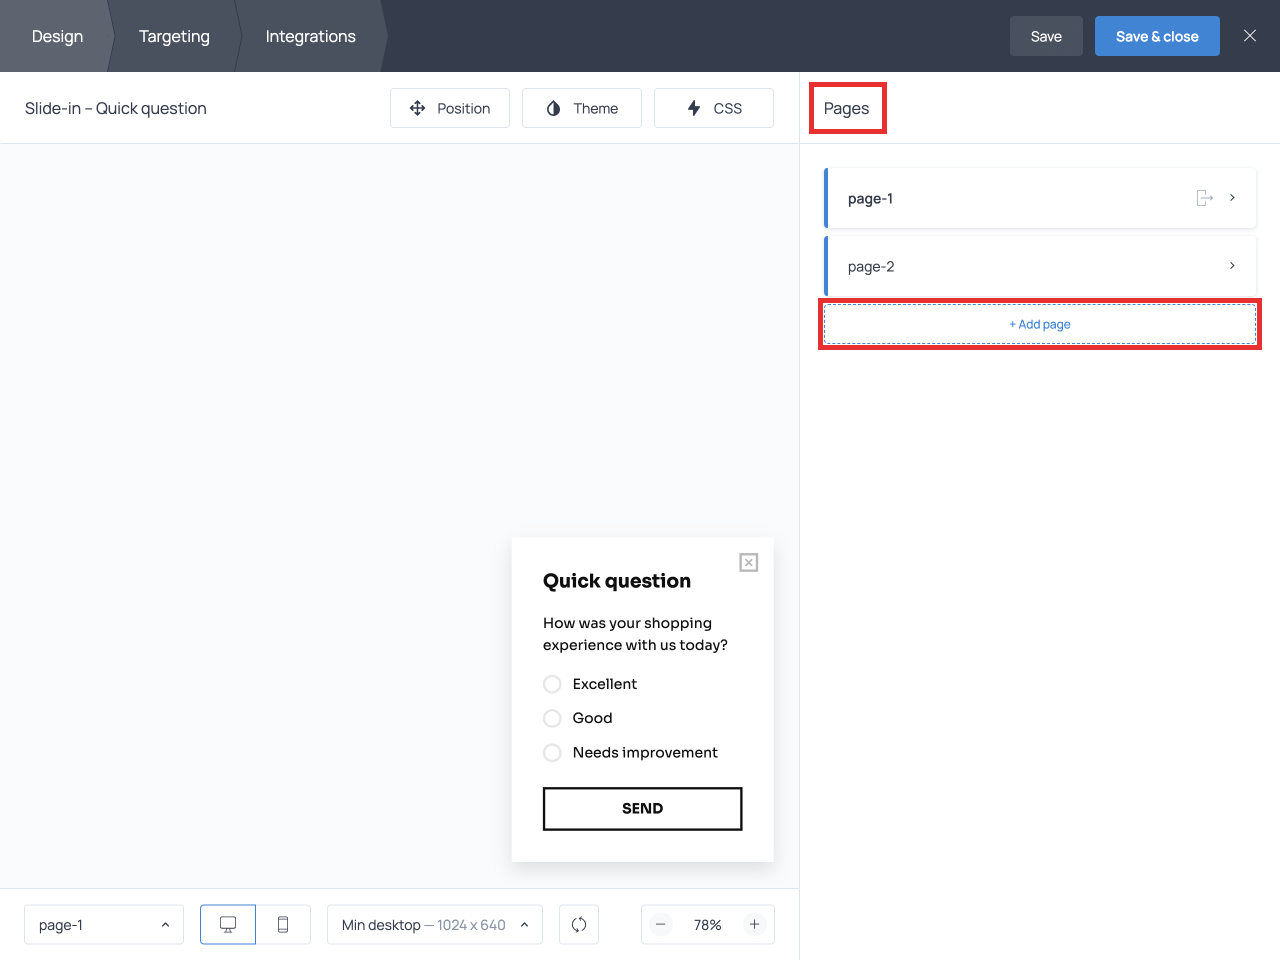Click the 78% zoom value
Viewport: 1280px width, 960px height.
(x=708, y=925)
